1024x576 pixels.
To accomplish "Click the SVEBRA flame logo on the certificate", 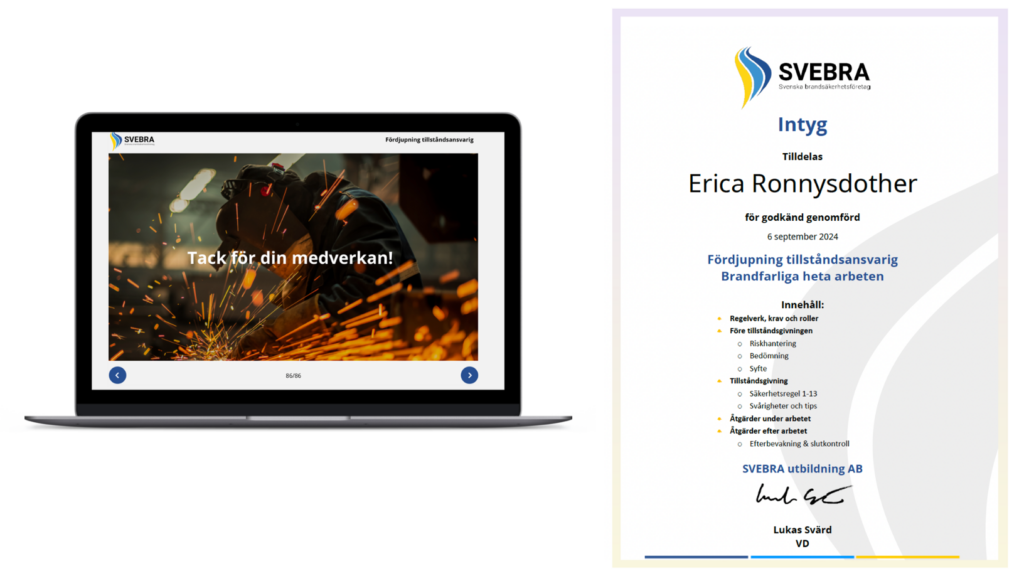I will (x=752, y=75).
